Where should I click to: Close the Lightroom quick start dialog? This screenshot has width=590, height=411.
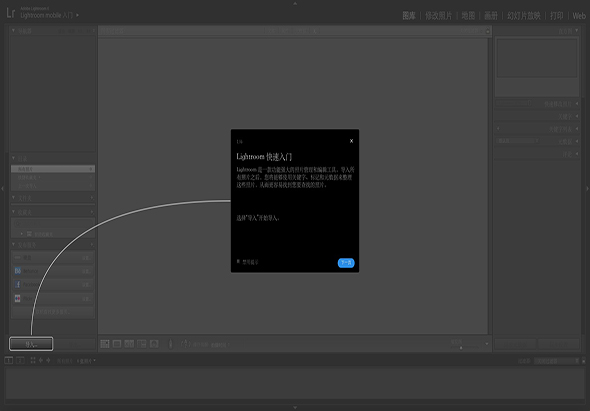(x=351, y=141)
